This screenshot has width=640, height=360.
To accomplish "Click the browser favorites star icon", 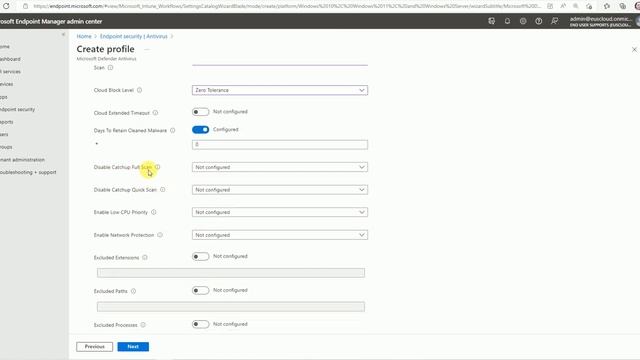I will (607, 6).
